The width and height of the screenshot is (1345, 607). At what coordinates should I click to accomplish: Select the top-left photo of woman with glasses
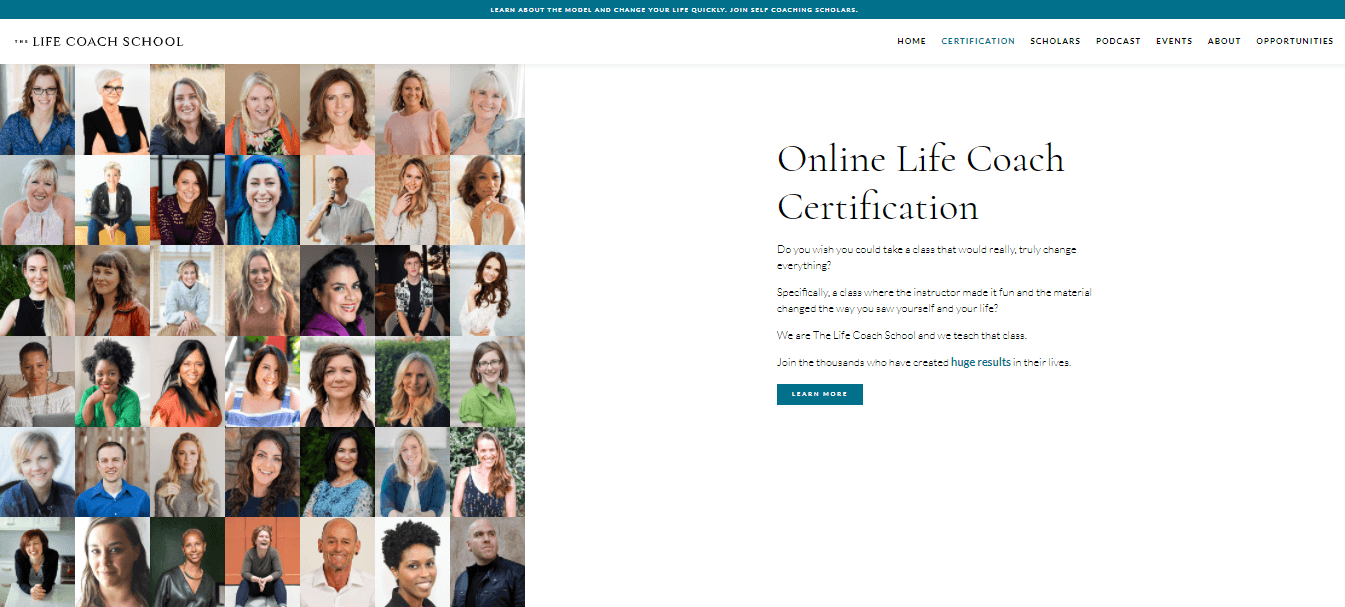point(37,109)
